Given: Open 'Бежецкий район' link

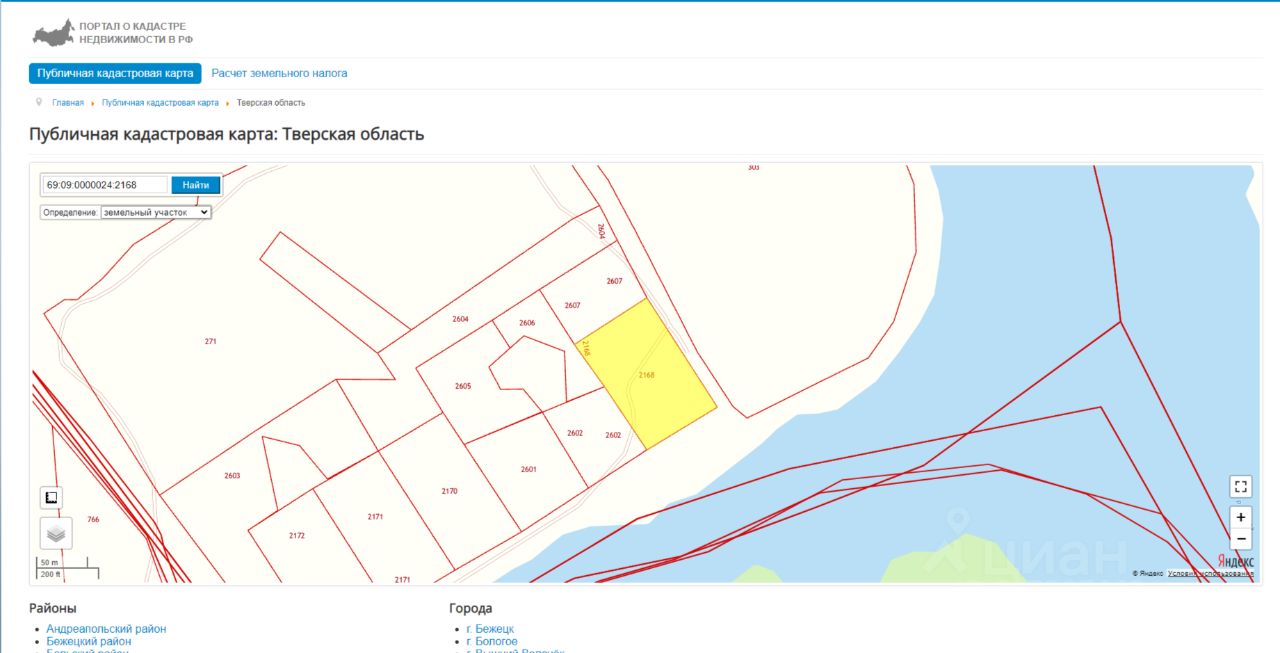Looking at the screenshot, I should point(89,642).
